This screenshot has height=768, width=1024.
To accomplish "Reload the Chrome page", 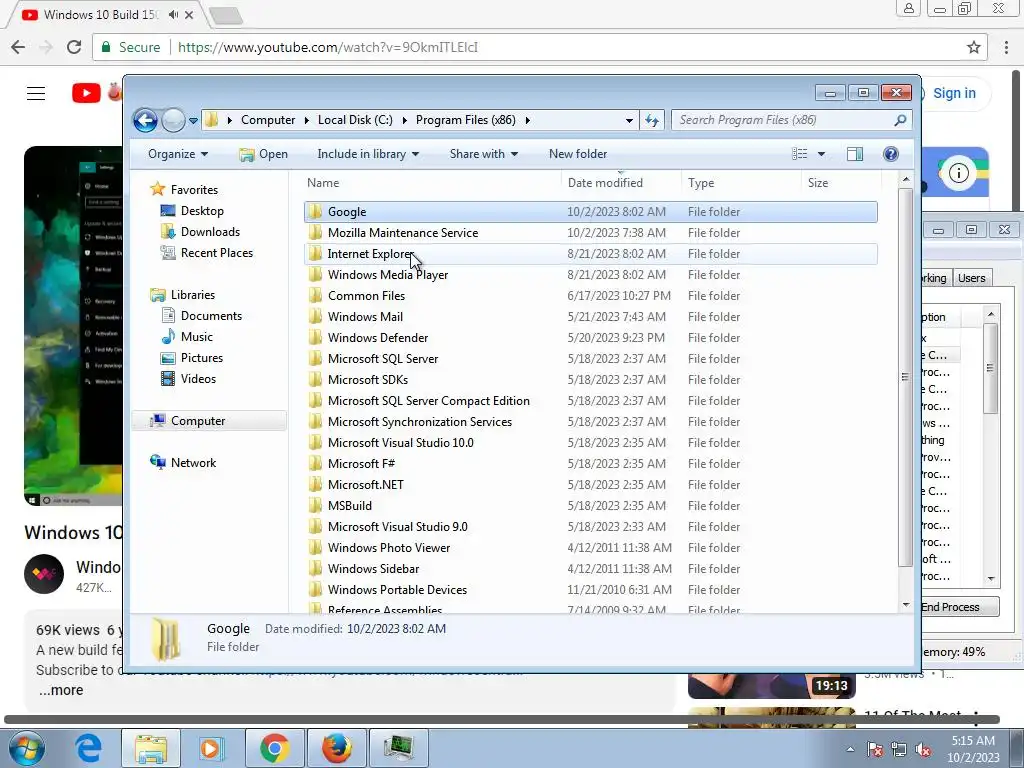I will pyautogui.click(x=74, y=47).
